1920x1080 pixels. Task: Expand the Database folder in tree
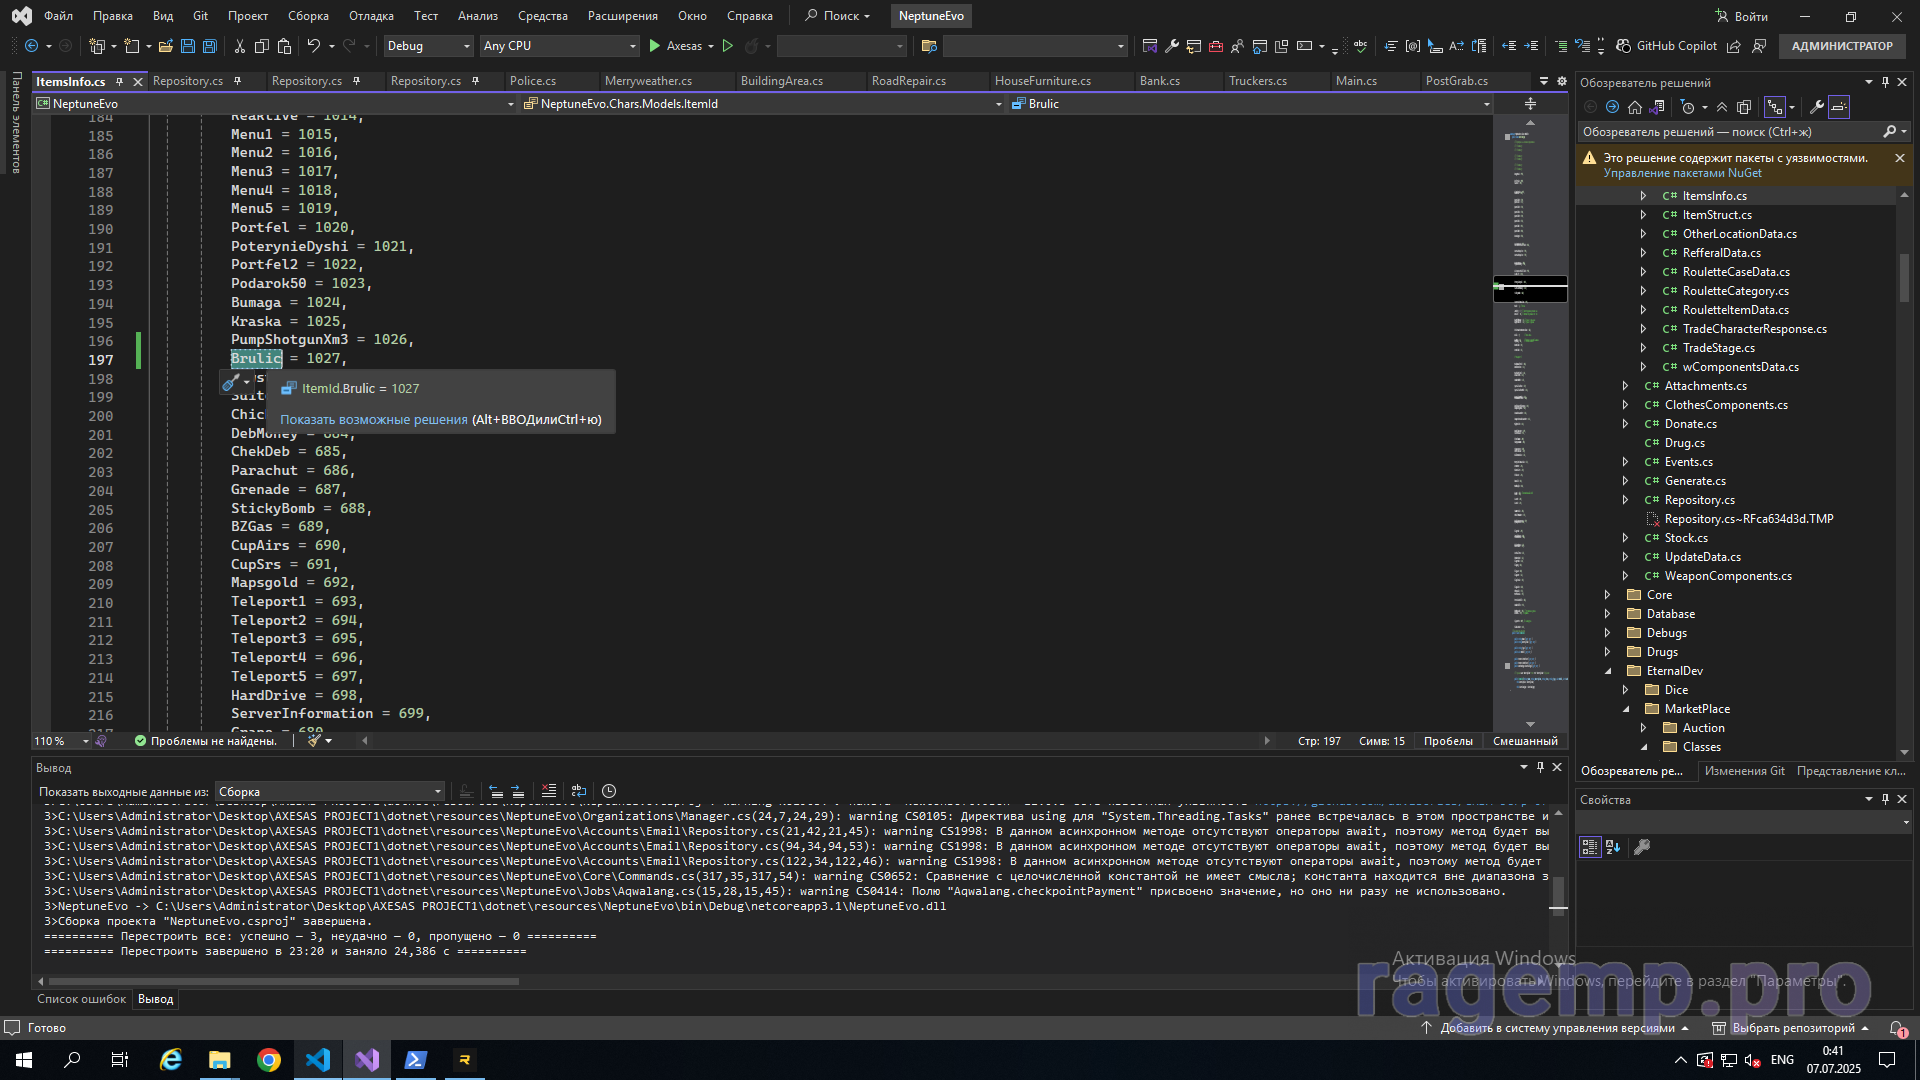tap(1607, 614)
